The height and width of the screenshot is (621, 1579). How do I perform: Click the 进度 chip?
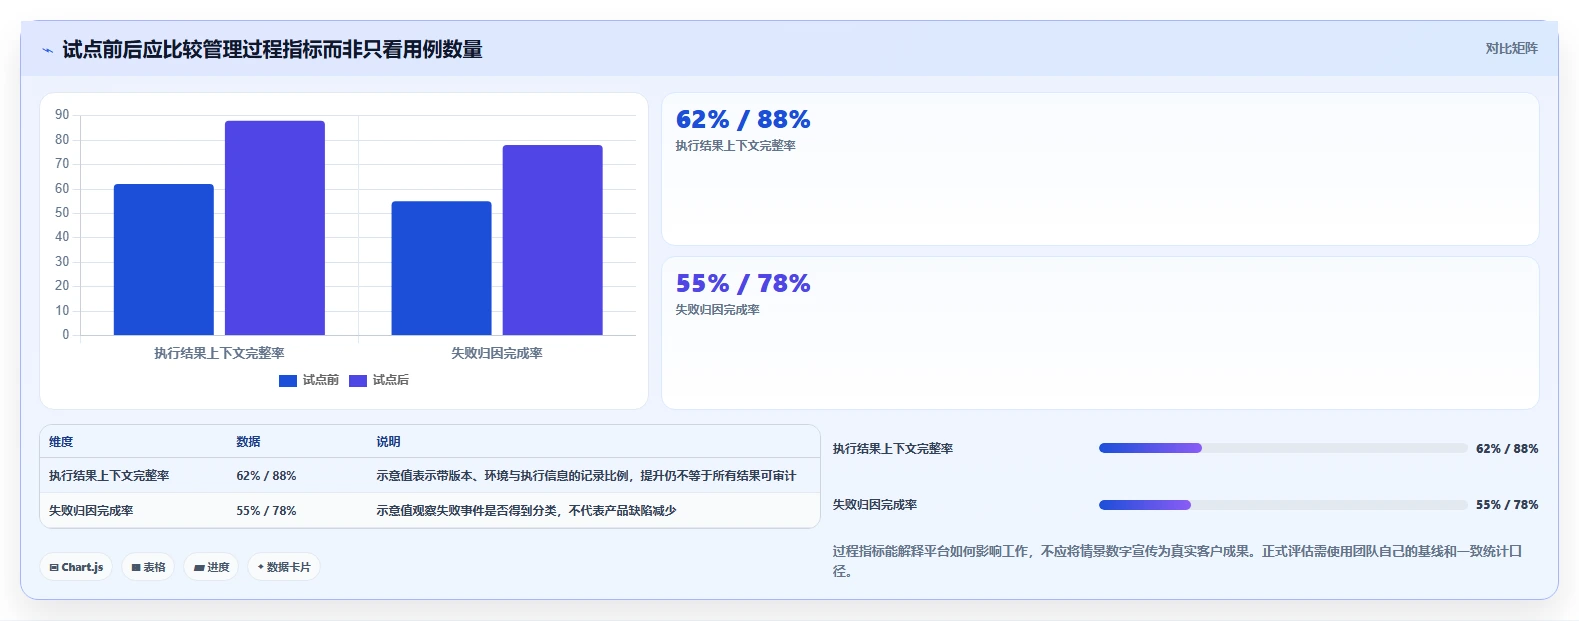coord(211,567)
